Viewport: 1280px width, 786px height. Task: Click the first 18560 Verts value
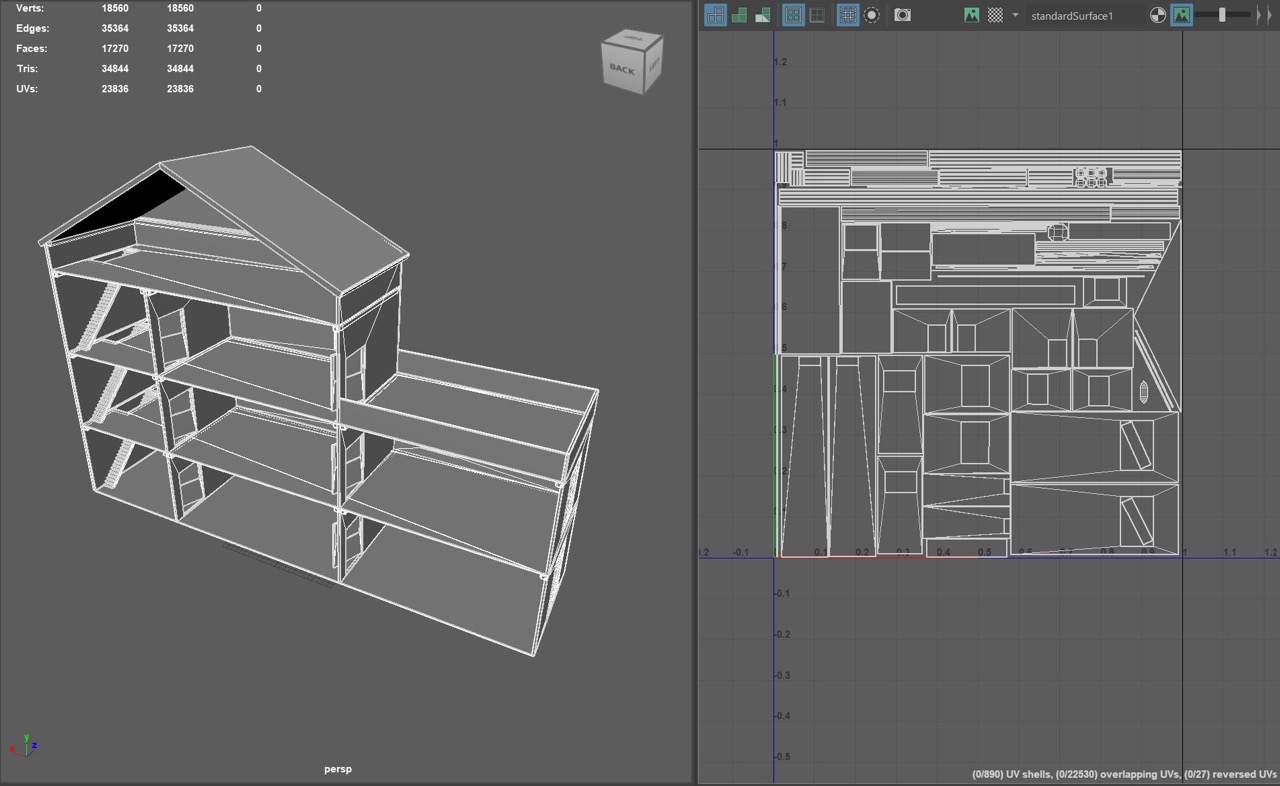[115, 8]
